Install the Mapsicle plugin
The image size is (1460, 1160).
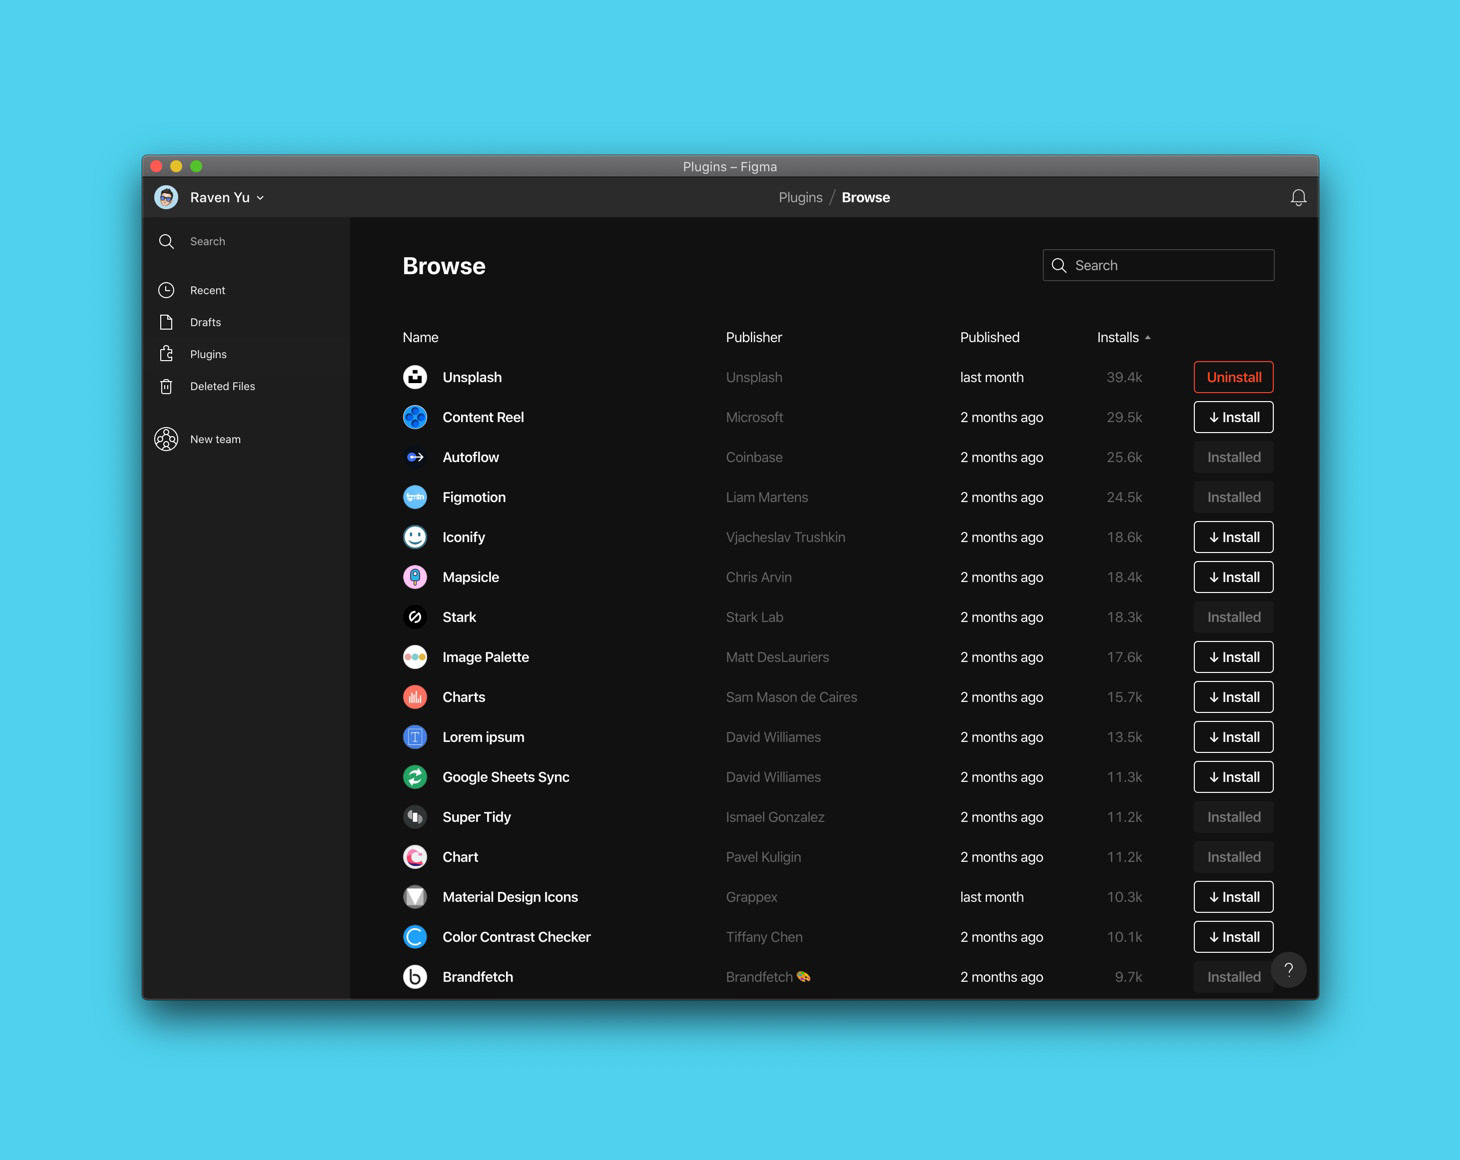pos(1233,577)
